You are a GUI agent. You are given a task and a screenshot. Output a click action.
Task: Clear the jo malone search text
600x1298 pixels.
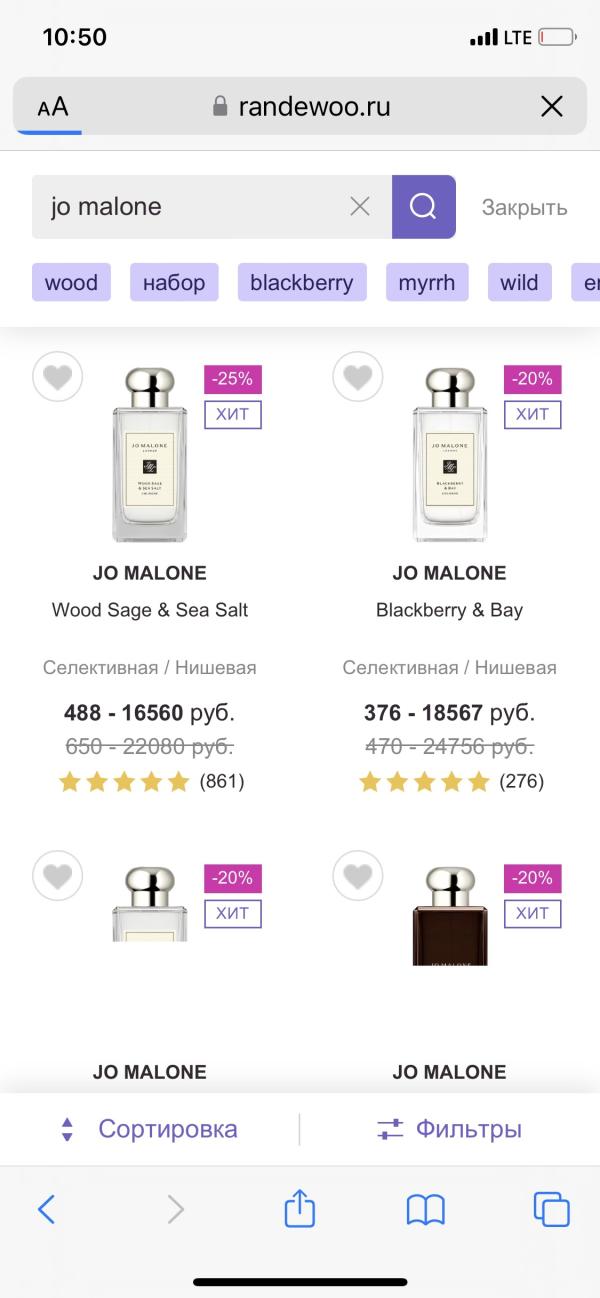point(360,207)
